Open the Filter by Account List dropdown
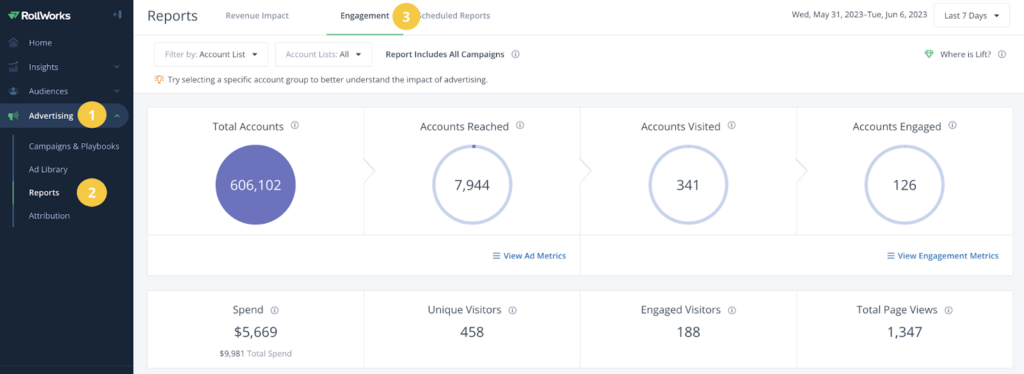This screenshot has height=374, width=1024. [x=211, y=55]
